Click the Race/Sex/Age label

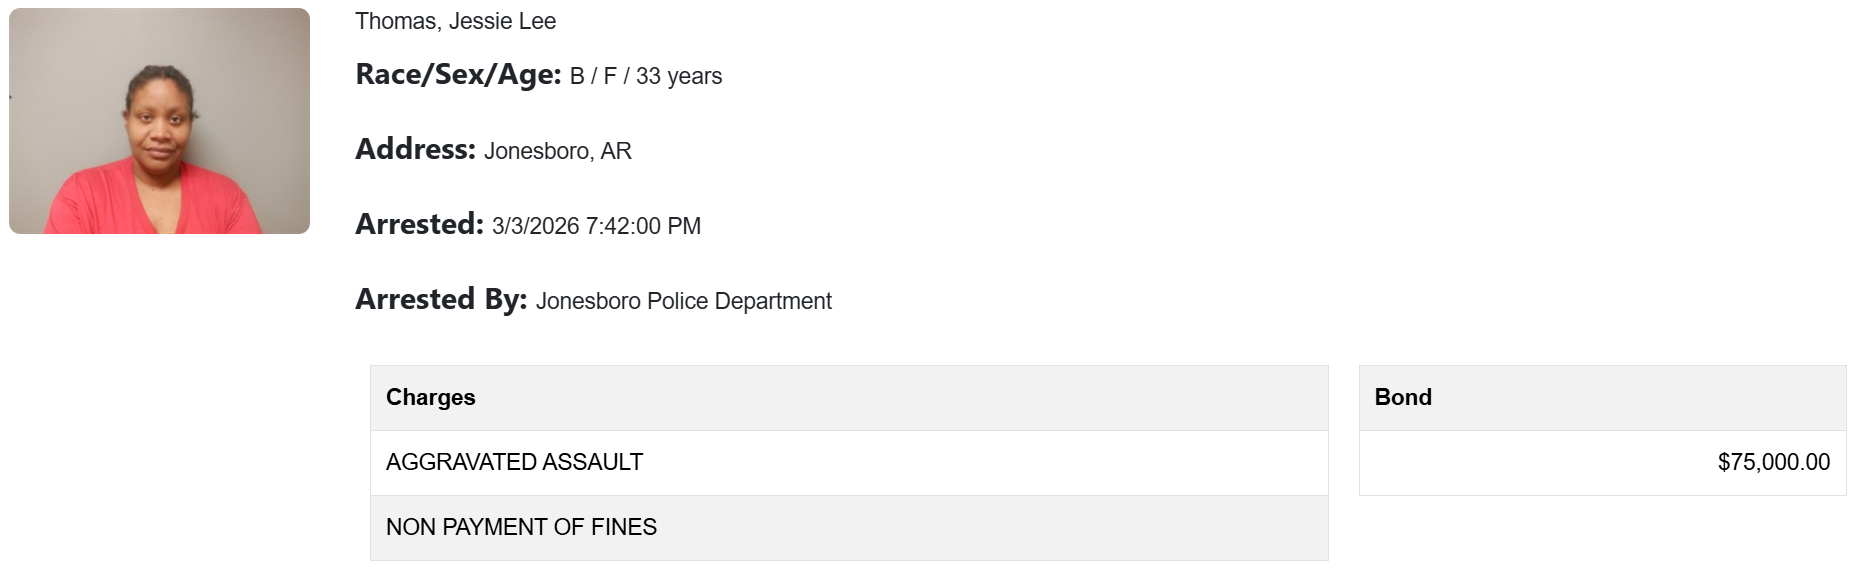458,75
